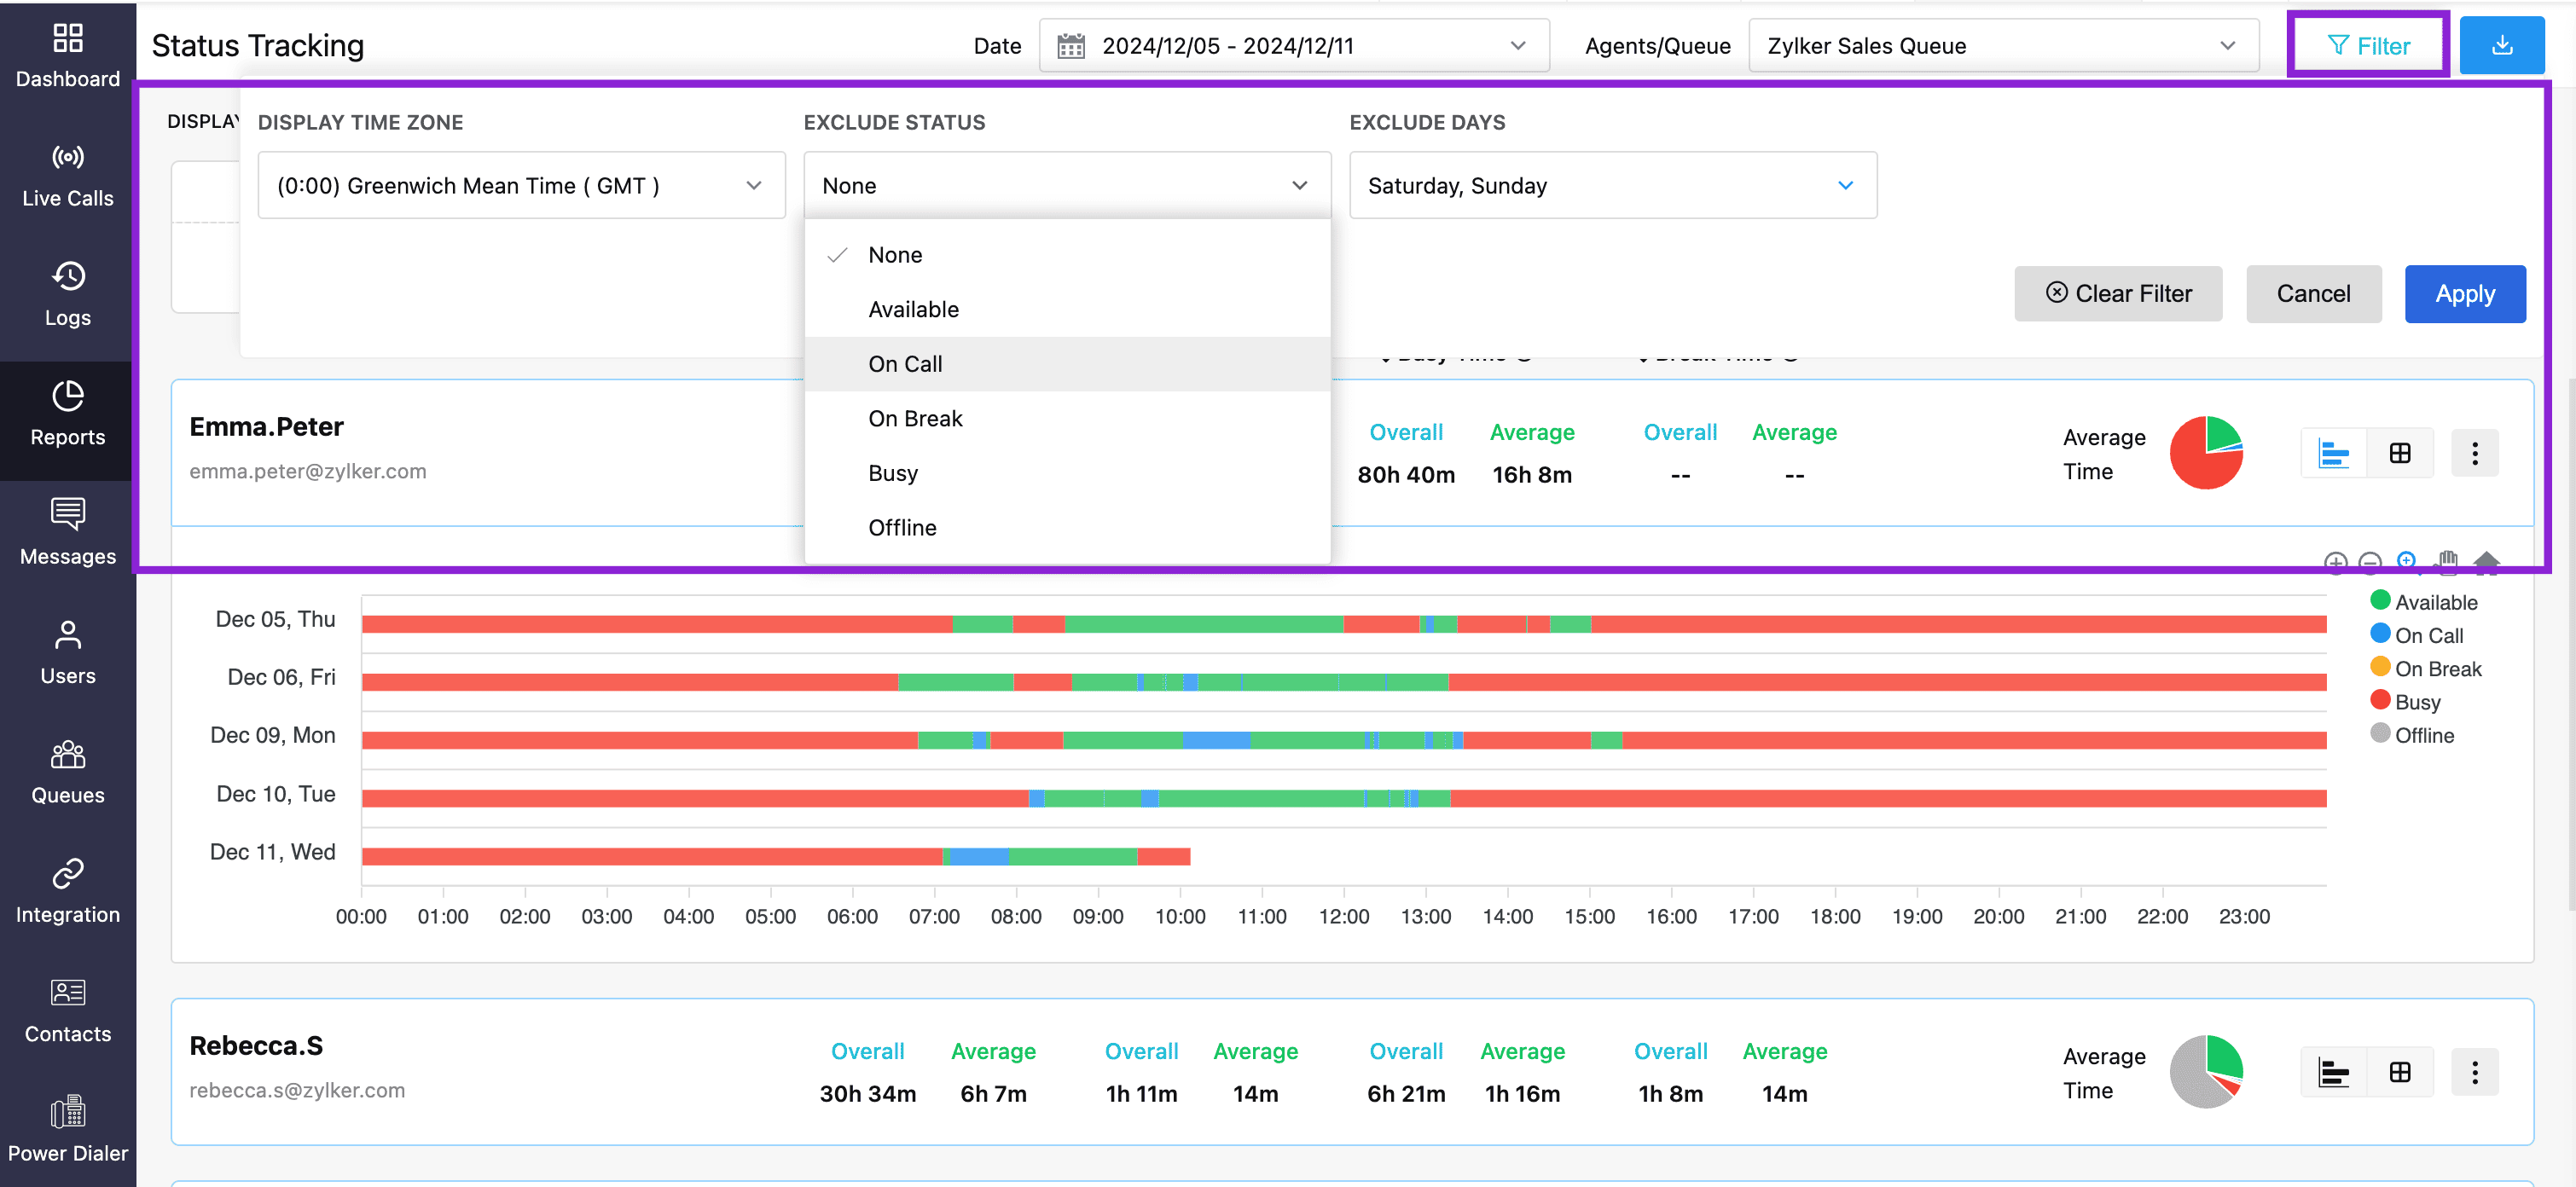Open the Date range dropdown
The image size is (2576, 1187).
(x=1293, y=46)
